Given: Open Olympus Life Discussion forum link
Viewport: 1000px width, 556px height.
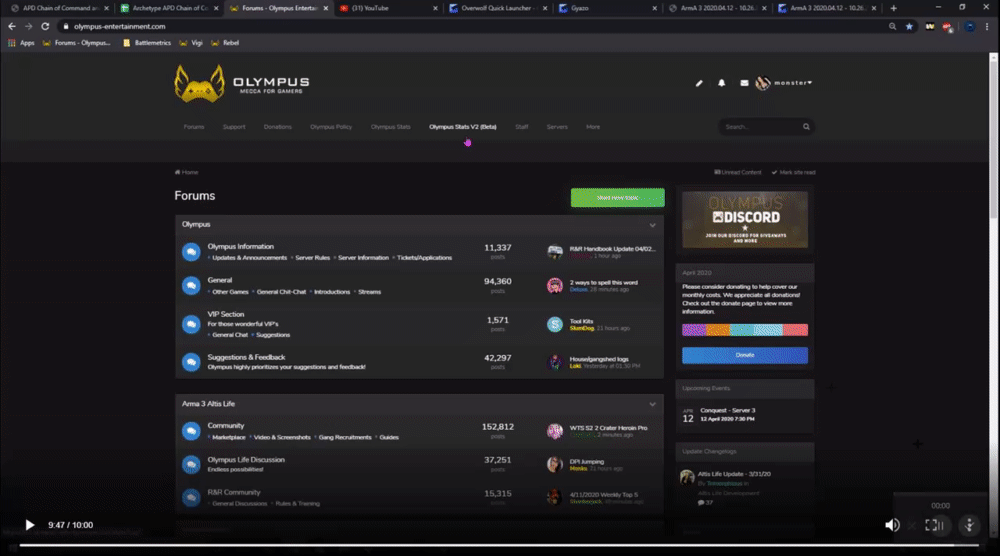Looking at the screenshot, I should pos(246,460).
